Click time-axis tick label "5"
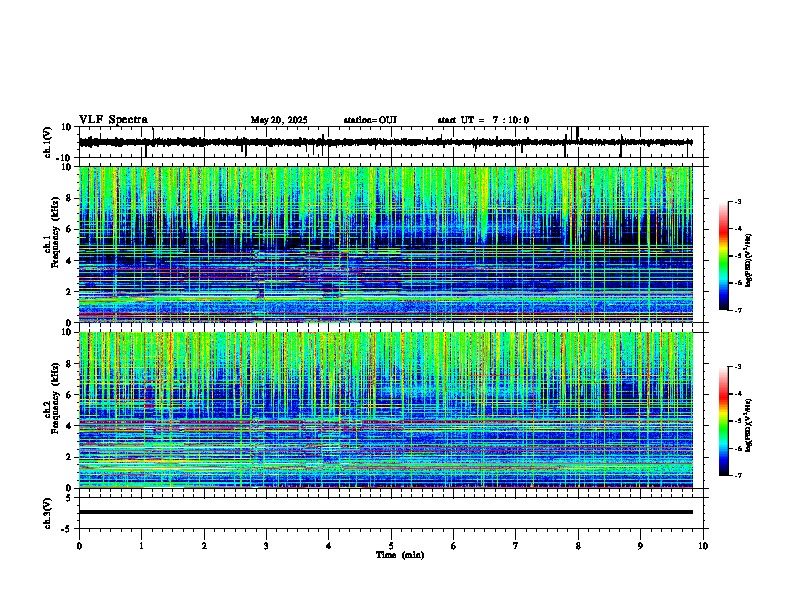Viewport: 792px width, 612px height. 391,546
